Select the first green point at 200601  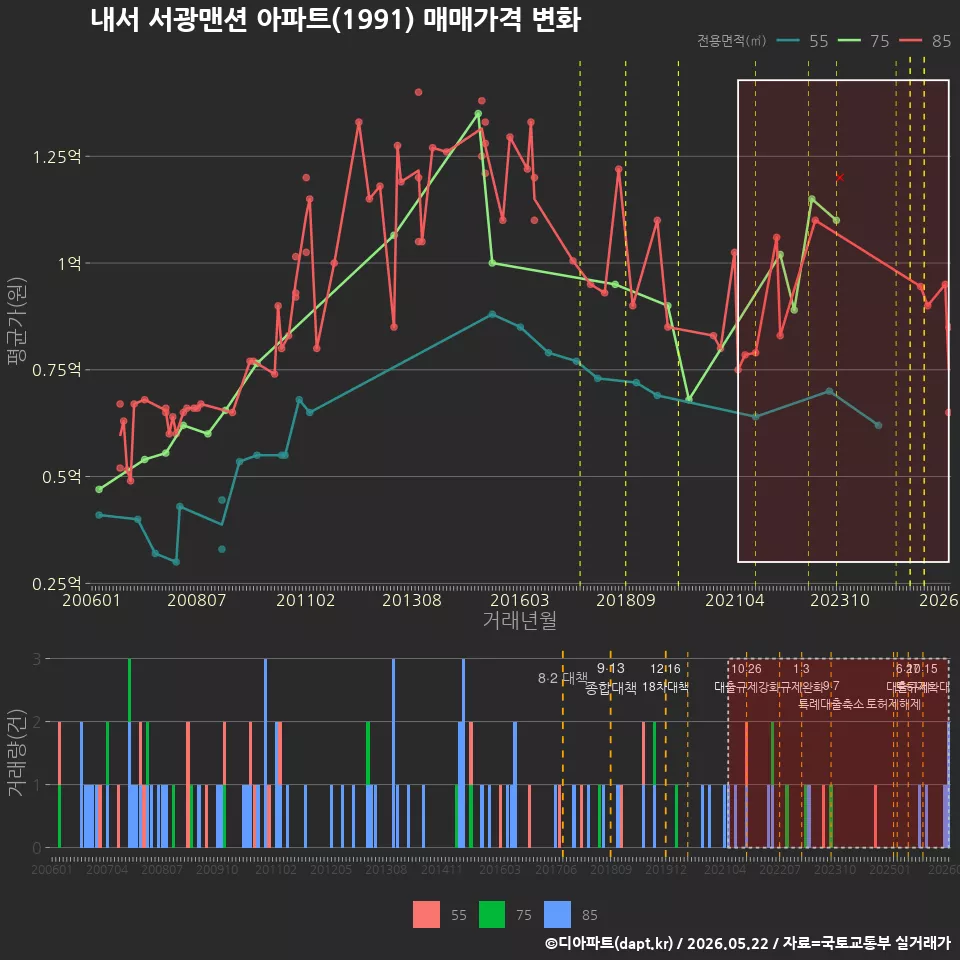coord(99,489)
